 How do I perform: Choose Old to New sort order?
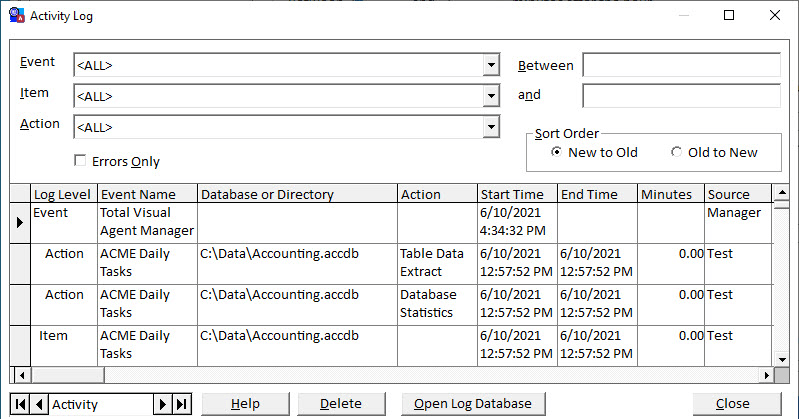(x=677, y=152)
